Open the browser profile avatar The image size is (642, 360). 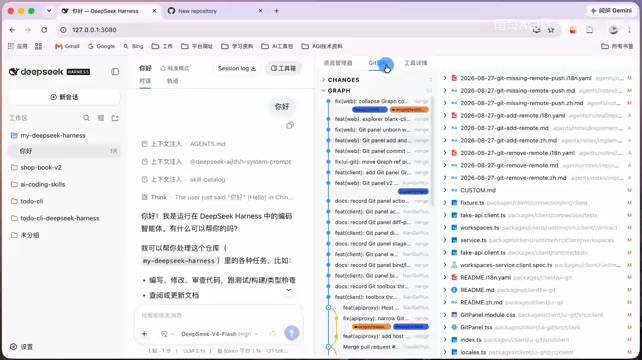point(613,30)
